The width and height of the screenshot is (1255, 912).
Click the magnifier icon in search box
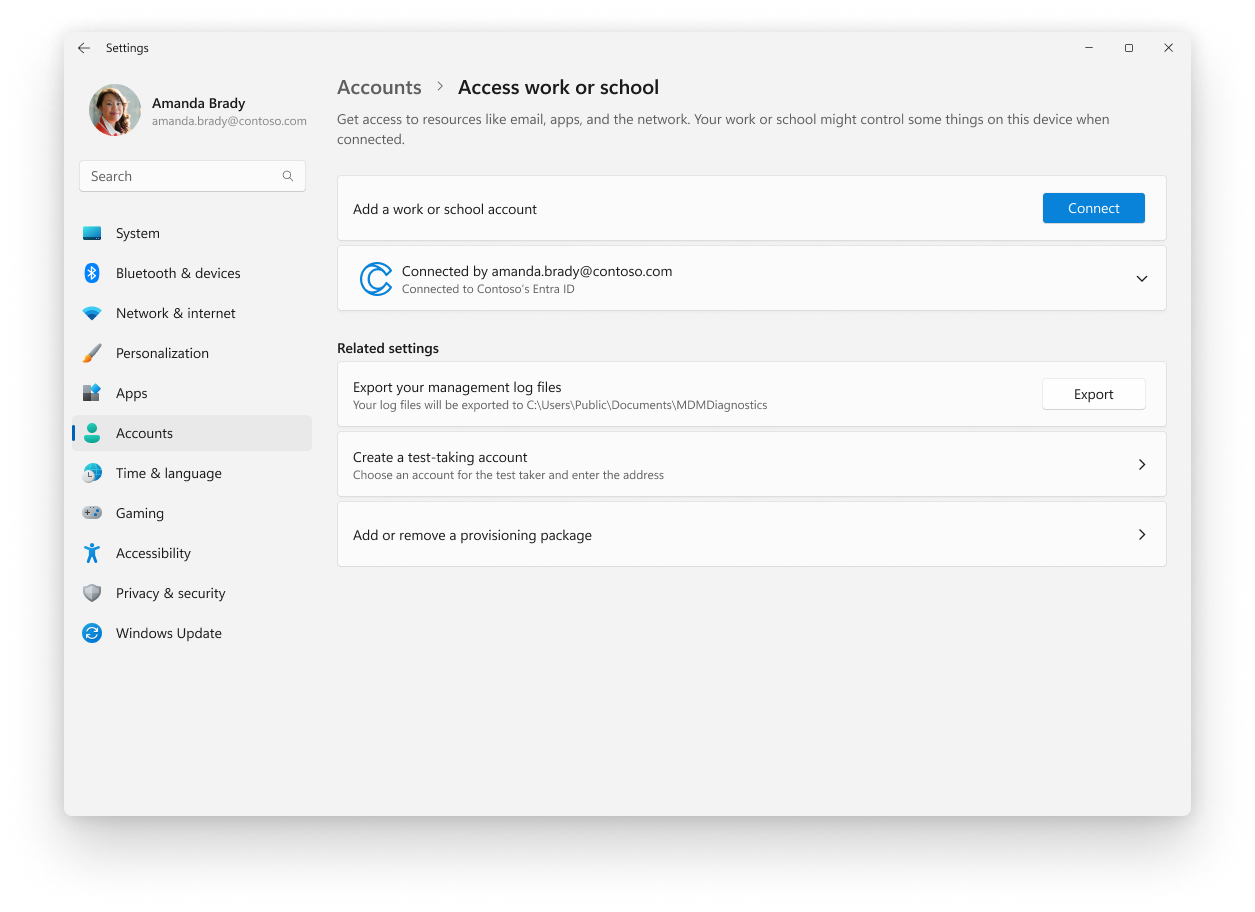coord(288,176)
